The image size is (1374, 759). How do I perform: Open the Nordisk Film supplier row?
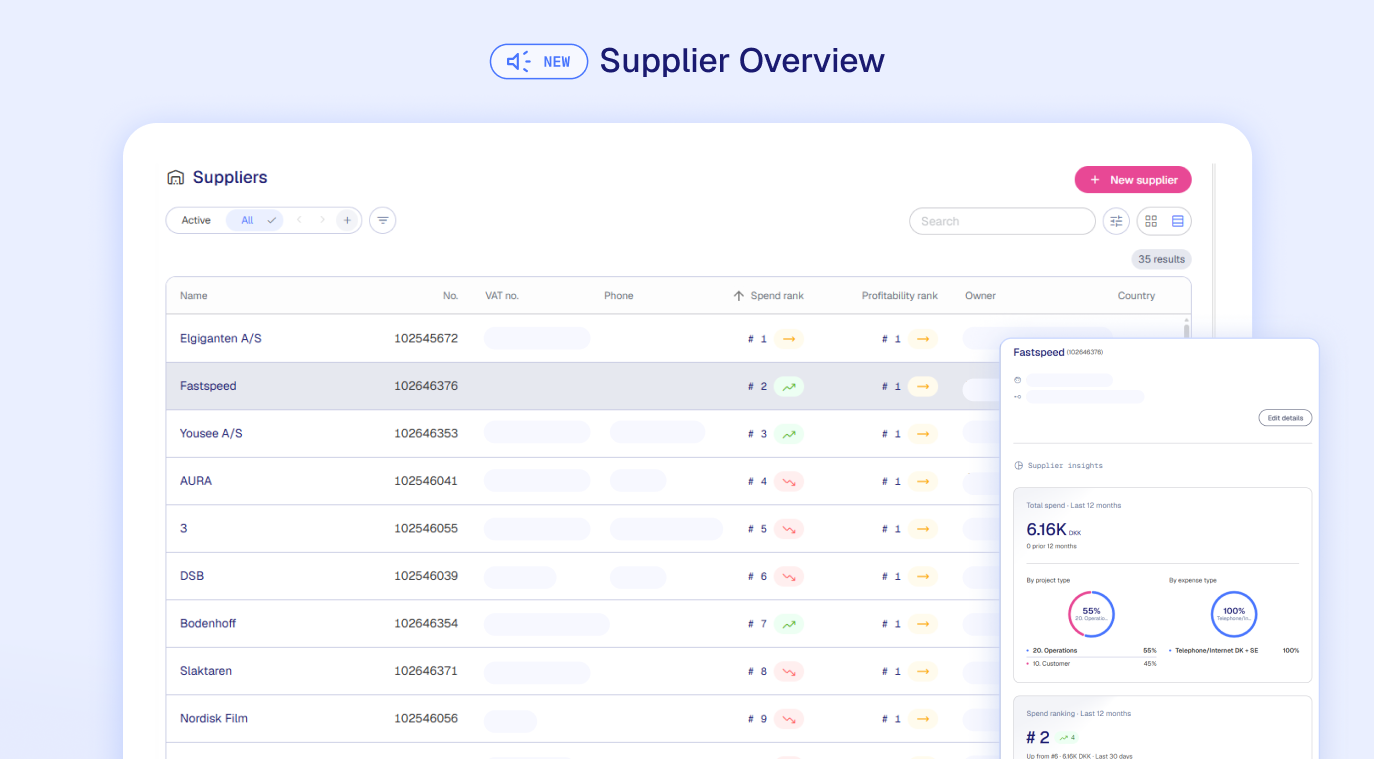coord(583,719)
